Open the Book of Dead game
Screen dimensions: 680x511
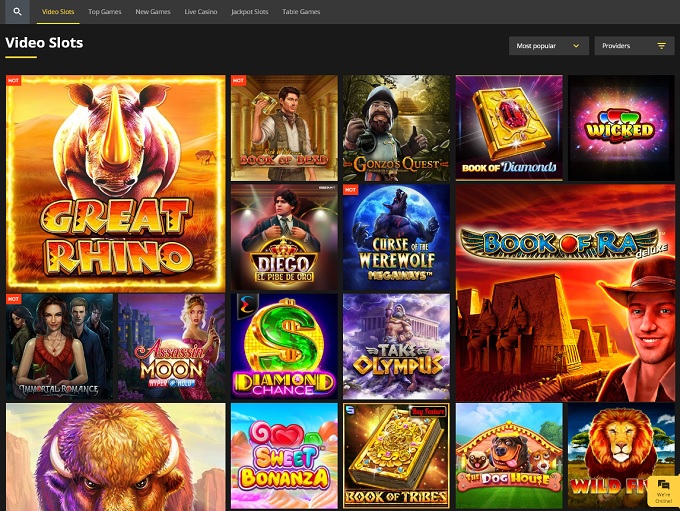point(284,127)
